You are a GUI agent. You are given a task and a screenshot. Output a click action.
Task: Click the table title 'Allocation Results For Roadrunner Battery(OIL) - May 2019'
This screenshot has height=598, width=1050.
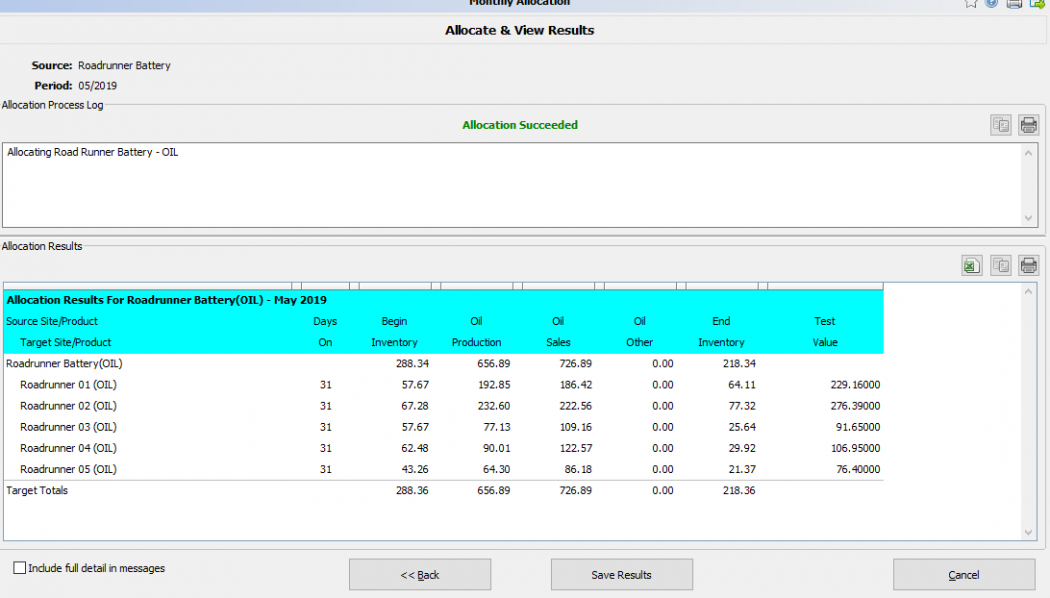click(167, 300)
